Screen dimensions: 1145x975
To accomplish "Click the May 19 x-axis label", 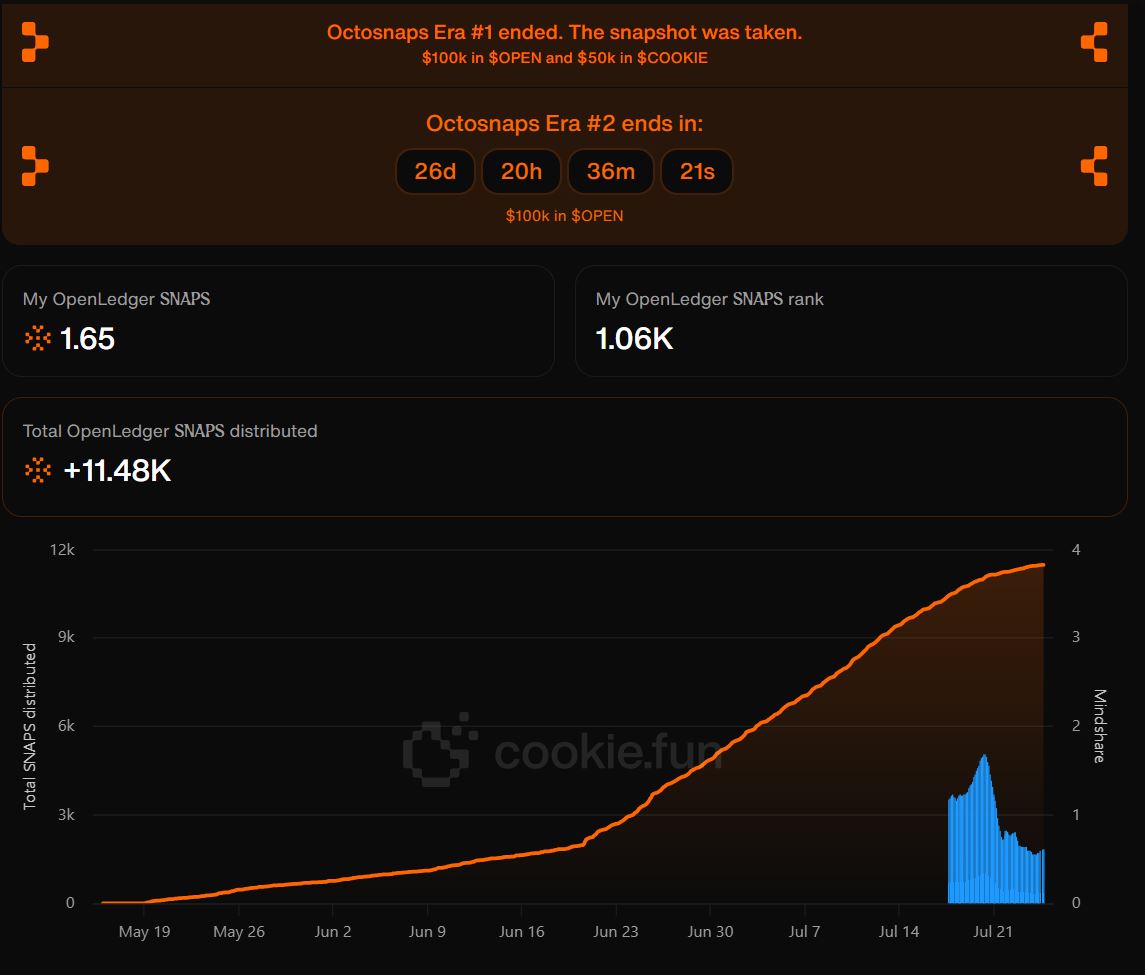I will coord(145,932).
